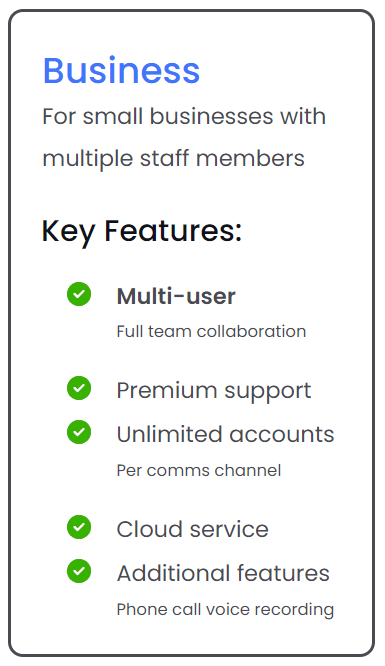The width and height of the screenshot is (385, 666).
Task: Click the Cloud service feature label
Action: coord(192,529)
